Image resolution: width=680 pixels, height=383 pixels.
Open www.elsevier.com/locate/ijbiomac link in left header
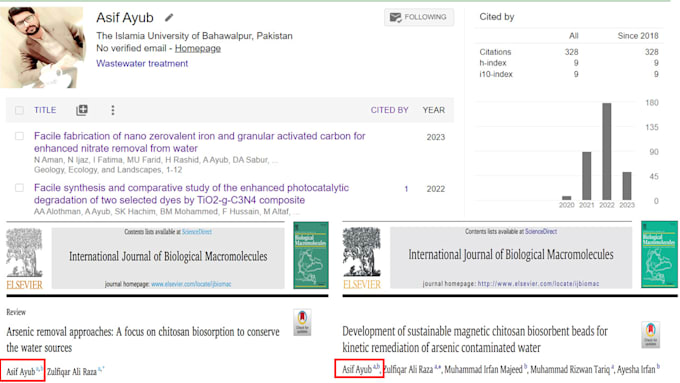(191, 284)
